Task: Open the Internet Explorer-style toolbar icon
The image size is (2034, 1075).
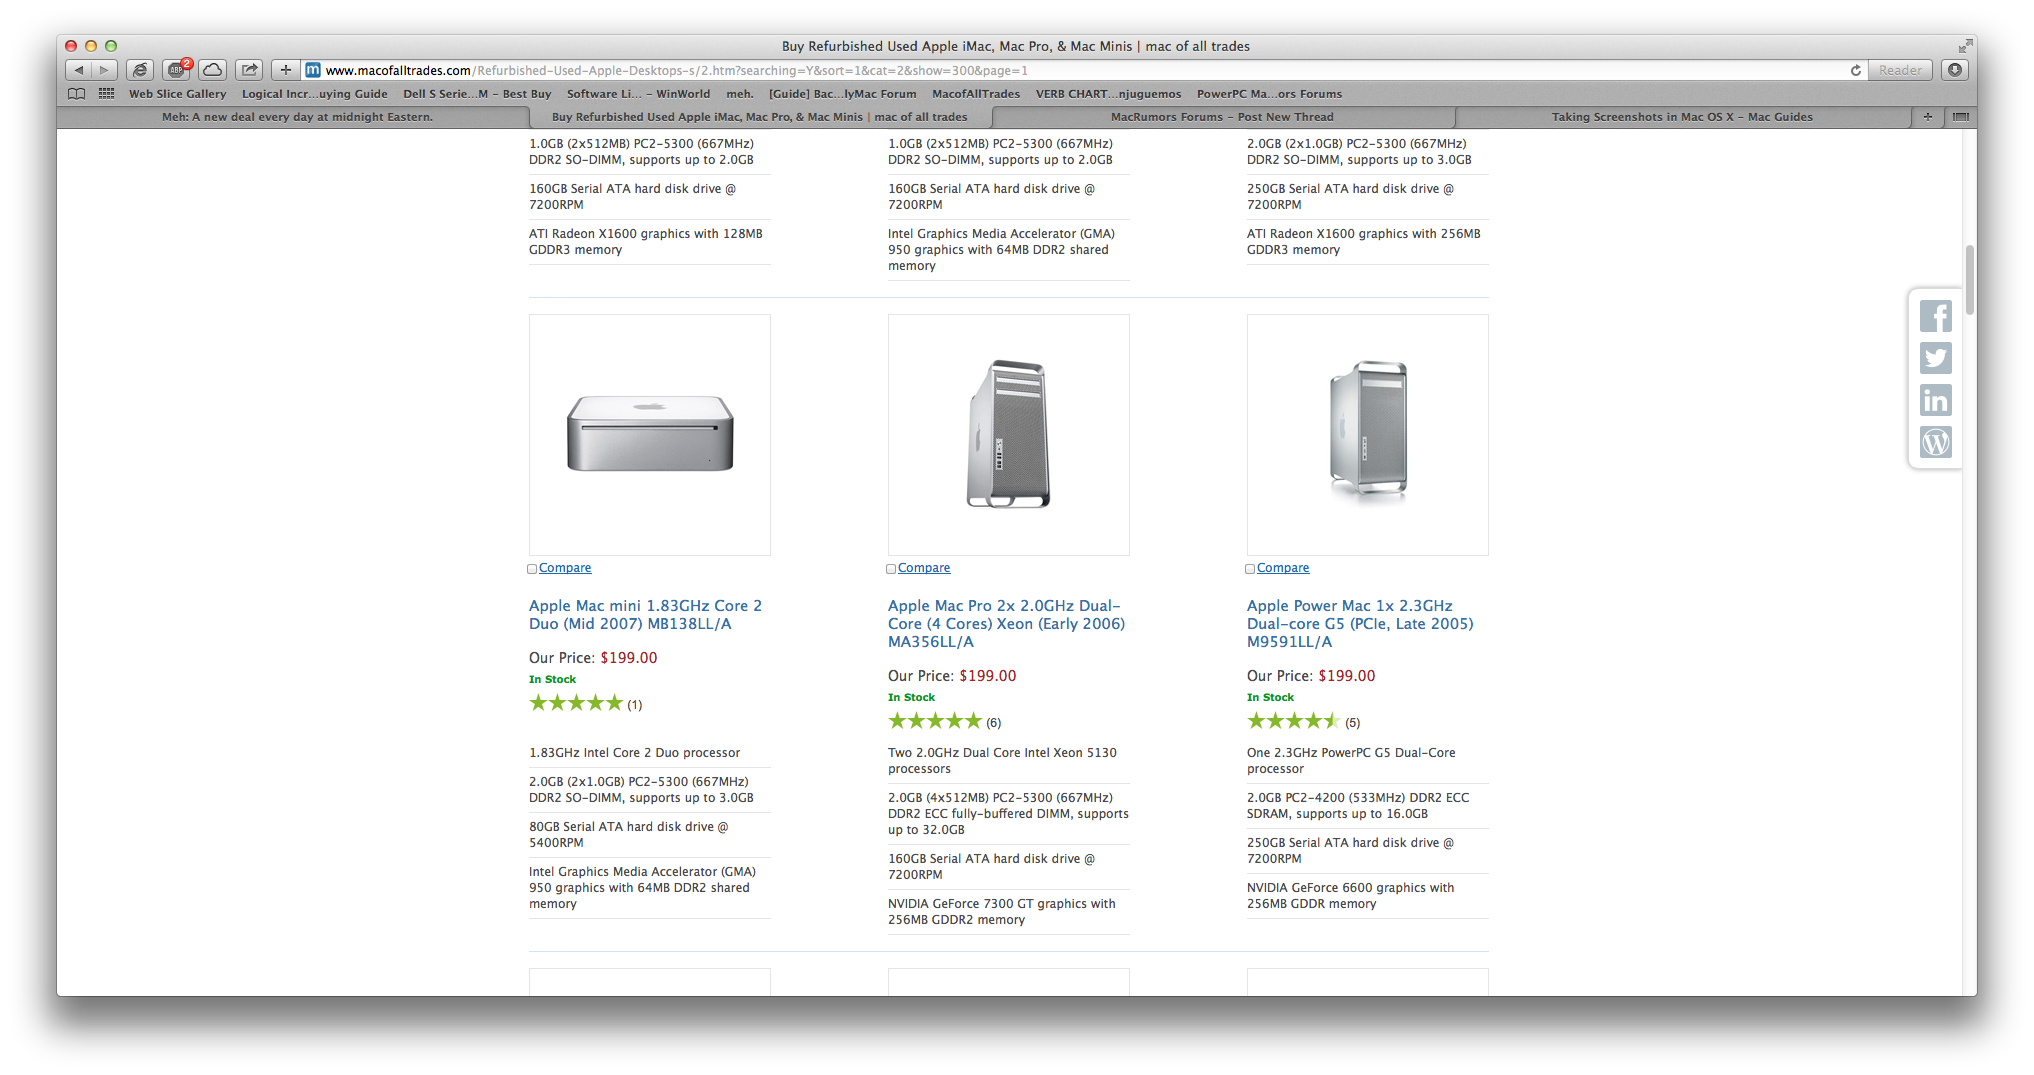Action: (x=141, y=70)
